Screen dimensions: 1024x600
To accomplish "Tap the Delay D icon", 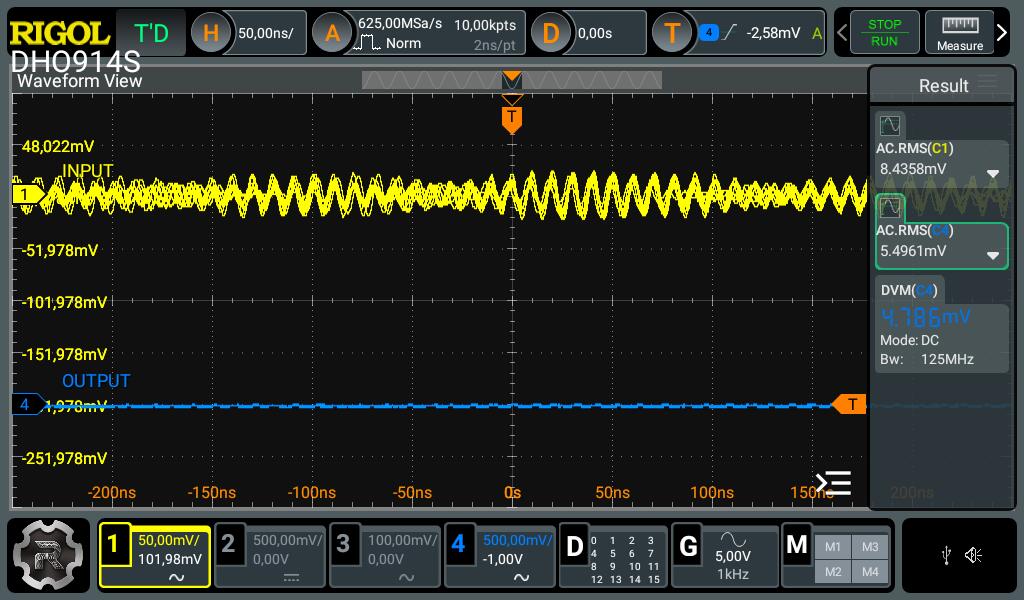I will click(x=551, y=33).
